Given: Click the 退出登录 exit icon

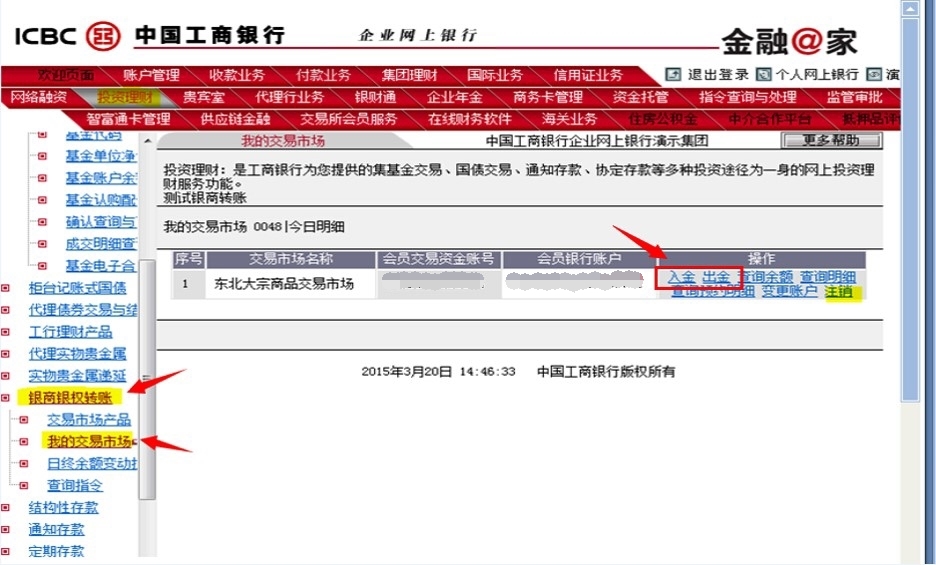Looking at the screenshot, I should click(x=673, y=75).
